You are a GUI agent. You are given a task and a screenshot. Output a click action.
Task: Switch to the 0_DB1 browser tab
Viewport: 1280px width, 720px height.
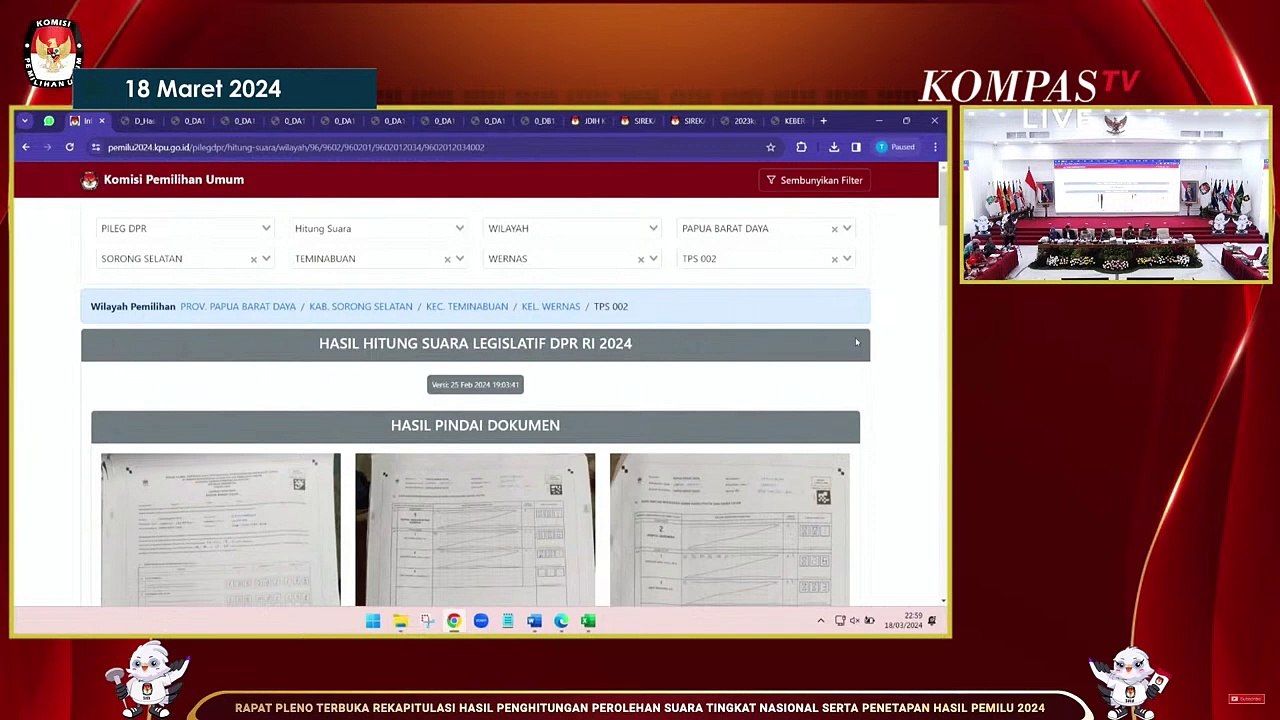pyautogui.click(x=539, y=121)
